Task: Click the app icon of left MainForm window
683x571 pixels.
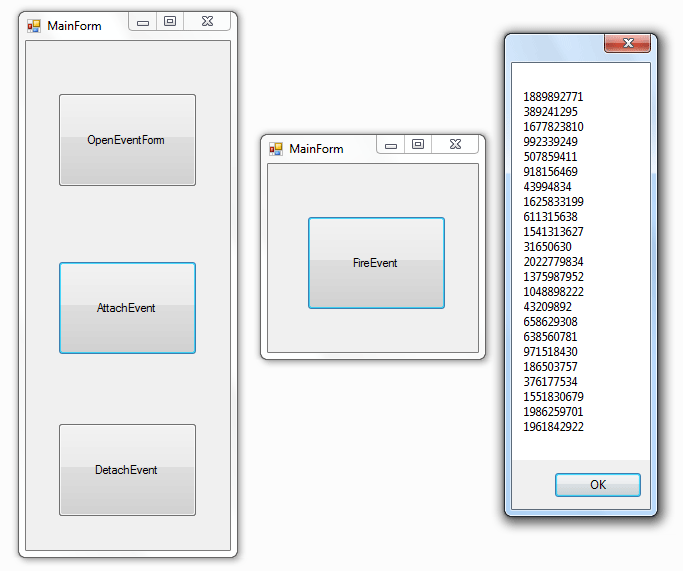Action: (34, 26)
